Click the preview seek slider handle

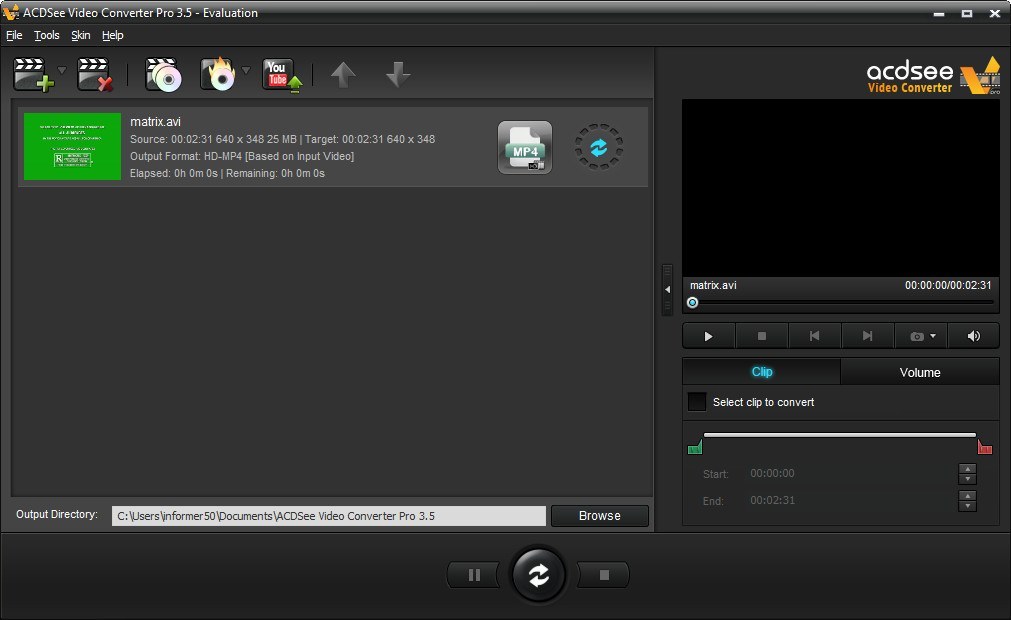click(692, 302)
